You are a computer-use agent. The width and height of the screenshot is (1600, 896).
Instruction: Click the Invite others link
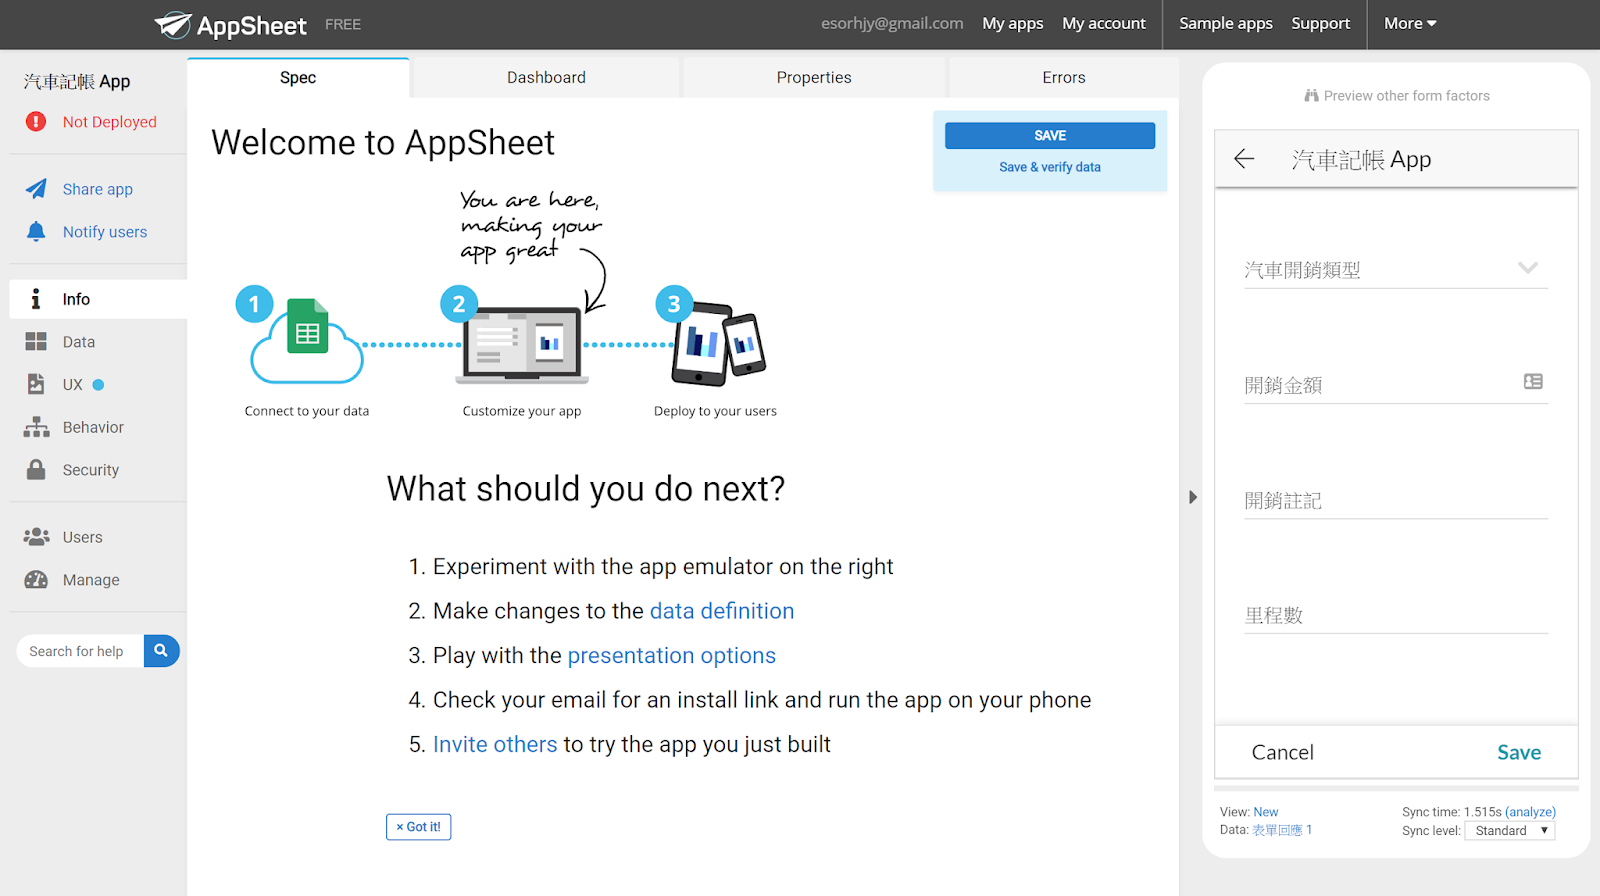tap(495, 744)
